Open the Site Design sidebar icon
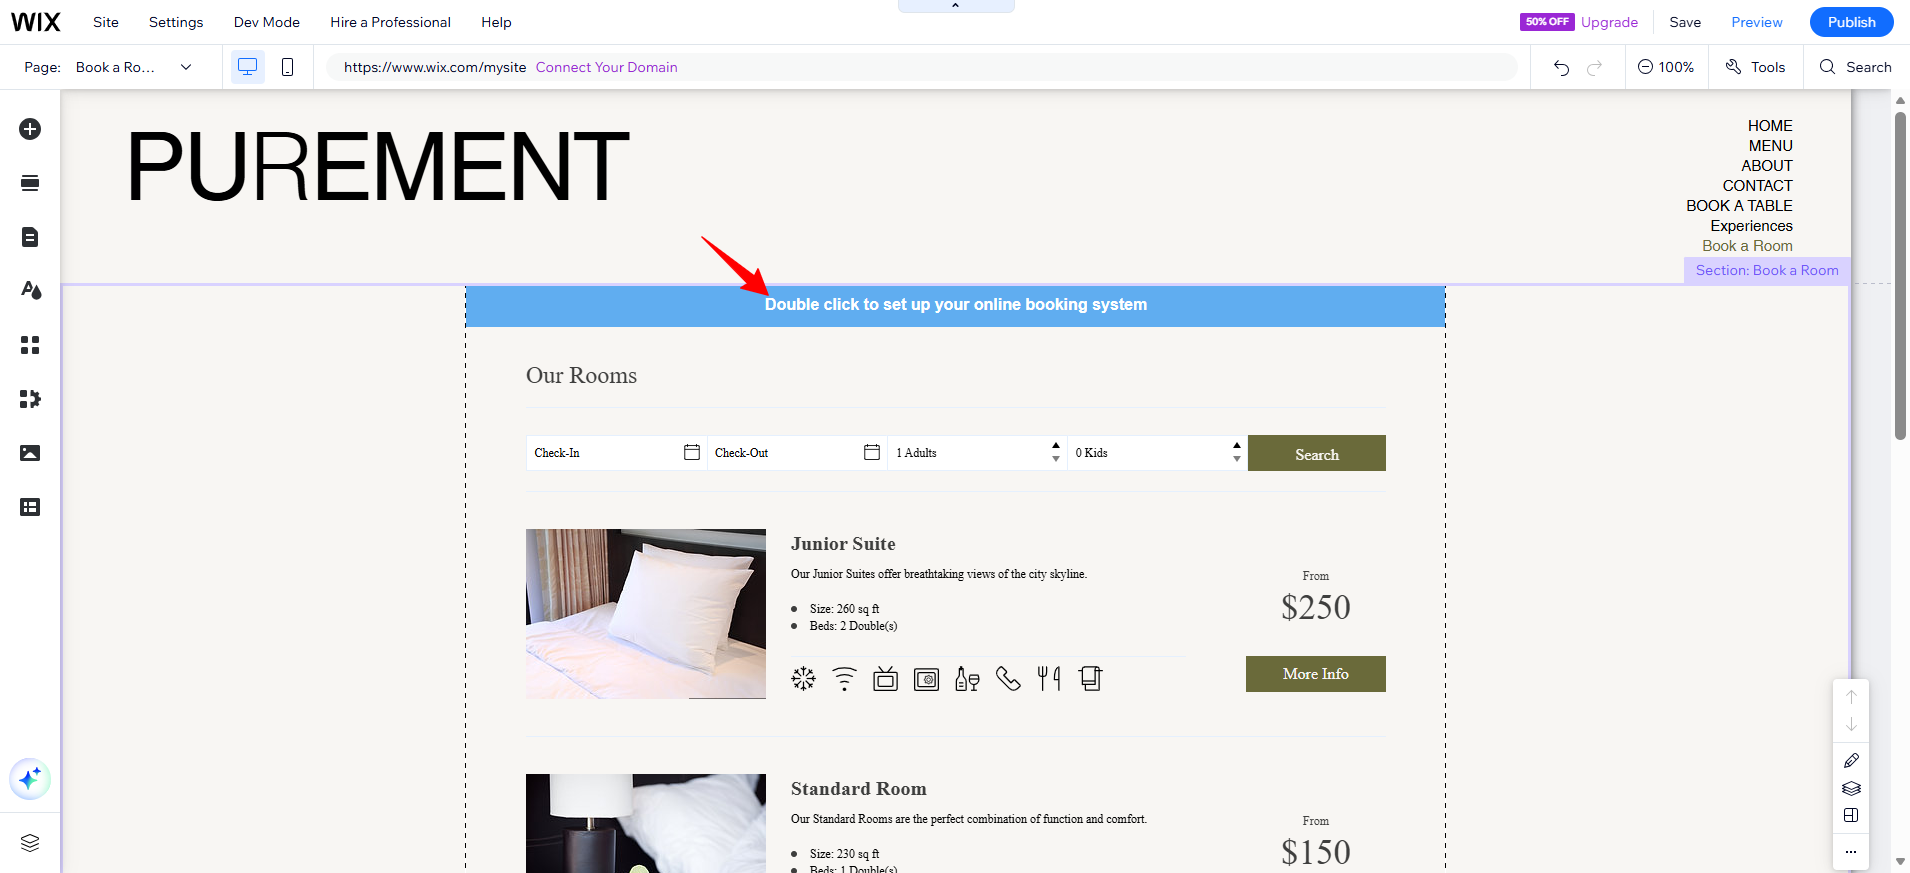Screen dimensions: 1910x873 (30, 291)
